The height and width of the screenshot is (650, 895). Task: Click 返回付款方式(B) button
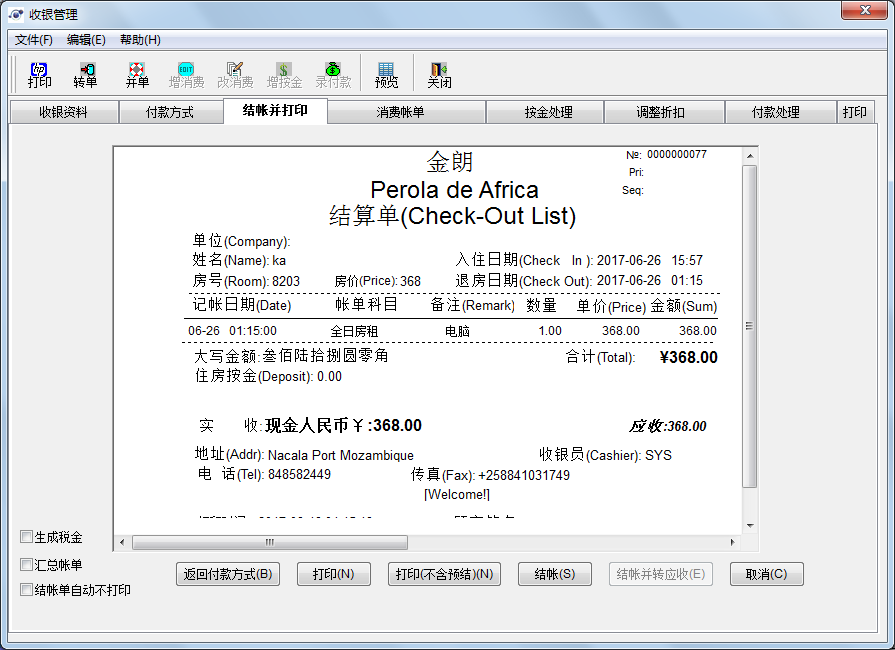[x=228, y=574]
